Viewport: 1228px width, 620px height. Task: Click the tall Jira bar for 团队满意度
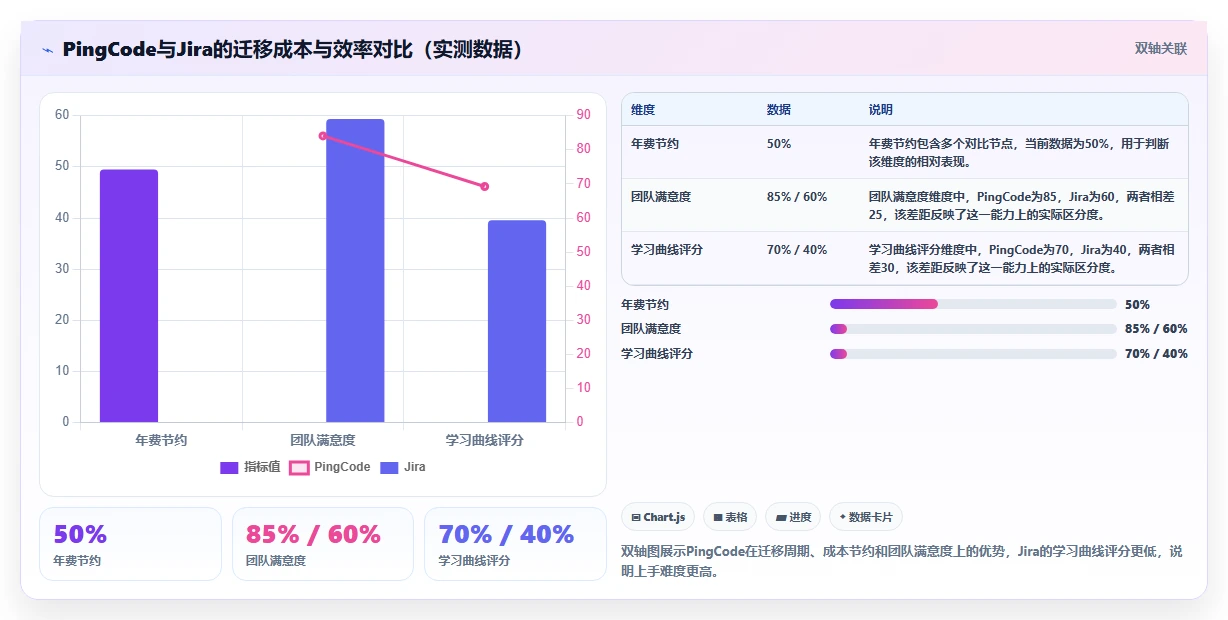pyautogui.click(x=355, y=271)
